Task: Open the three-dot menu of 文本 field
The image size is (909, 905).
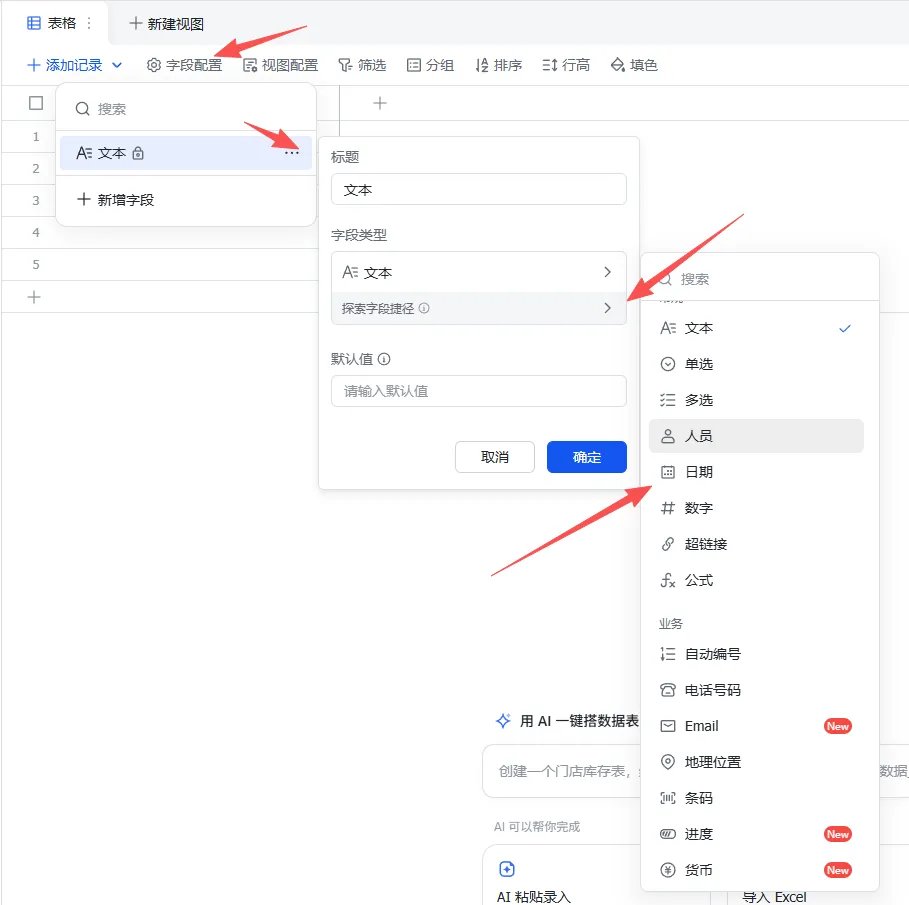Action: click(x=292, y=153)
